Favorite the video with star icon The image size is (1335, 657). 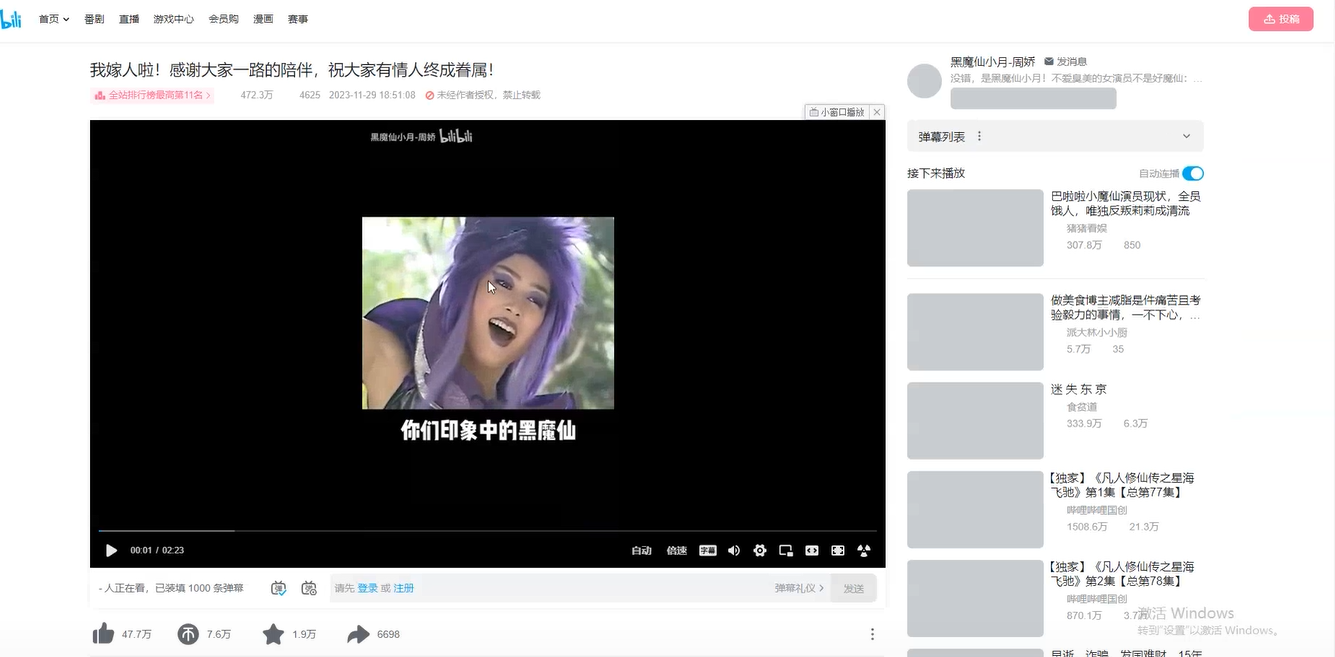tap(273, 634)
